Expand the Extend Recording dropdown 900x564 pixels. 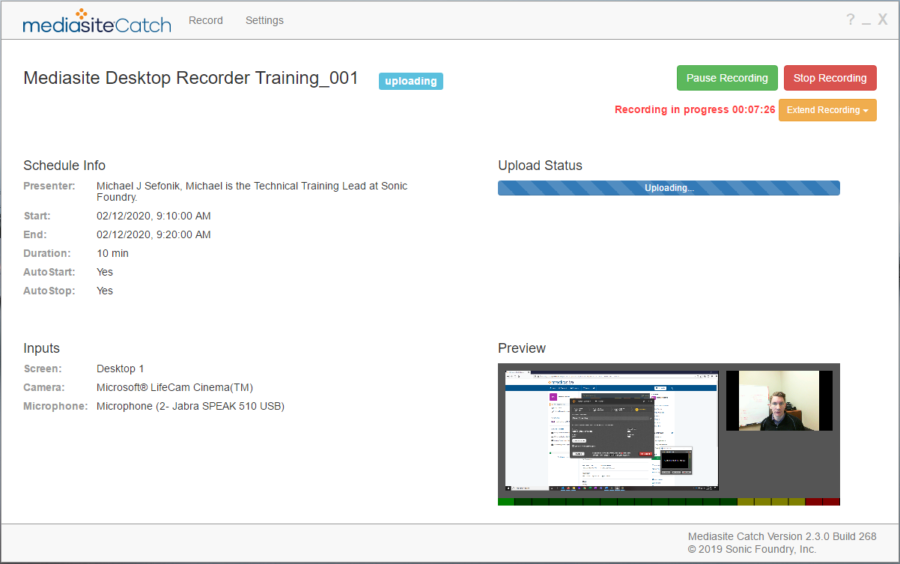(827, 110)
